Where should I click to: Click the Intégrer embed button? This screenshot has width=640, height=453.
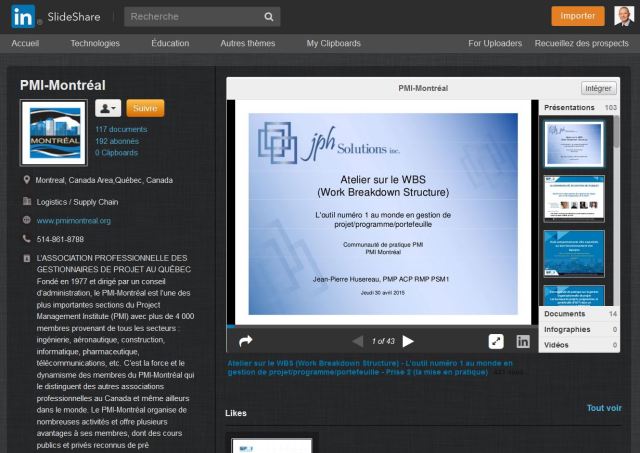pos(598,88)
